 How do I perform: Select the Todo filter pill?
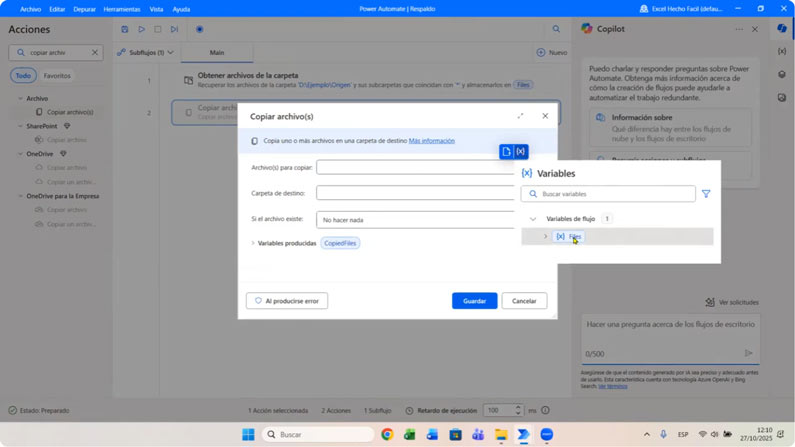click(23, 76)
